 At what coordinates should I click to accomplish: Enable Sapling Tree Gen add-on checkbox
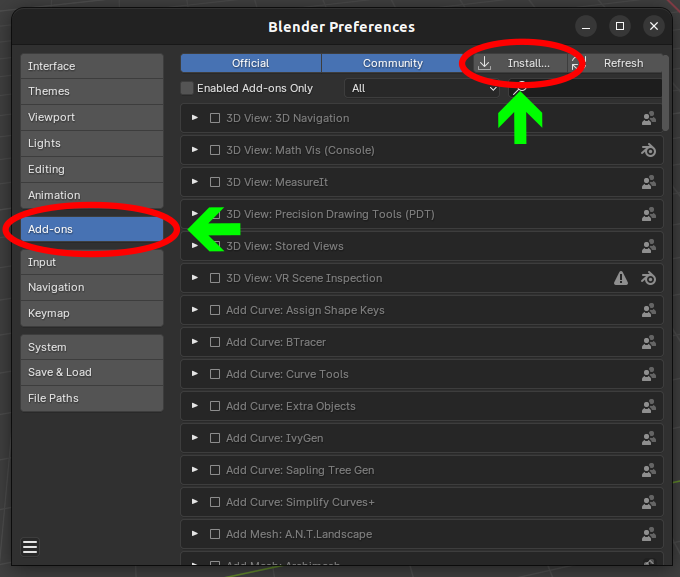coord(215,470)
